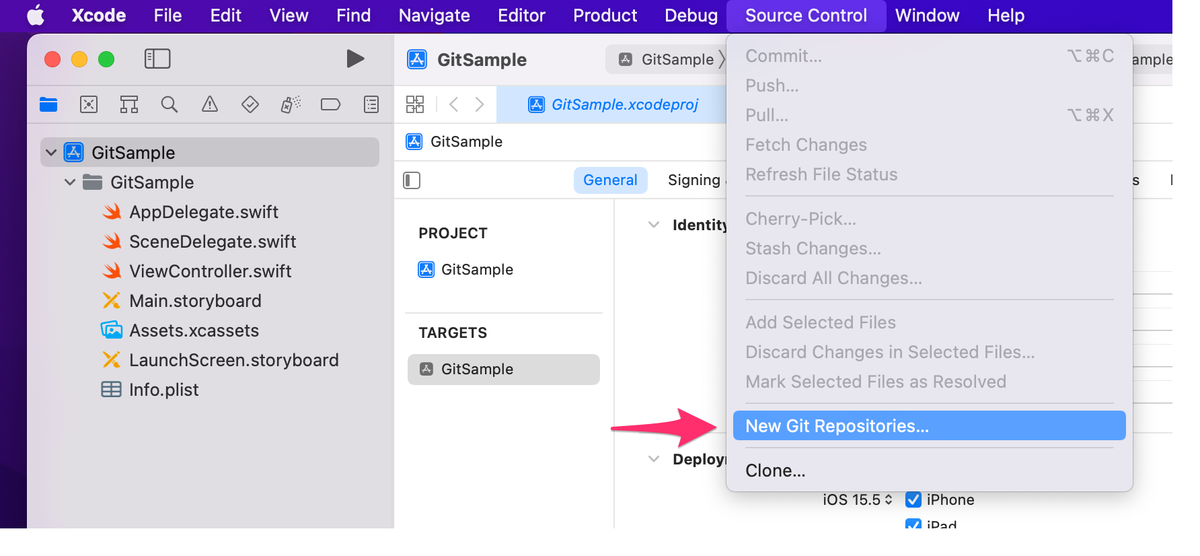Viewport: 1200px width, 556px height.
Task: Open the Find navigator magnifier icon
Action: point(169,104)
